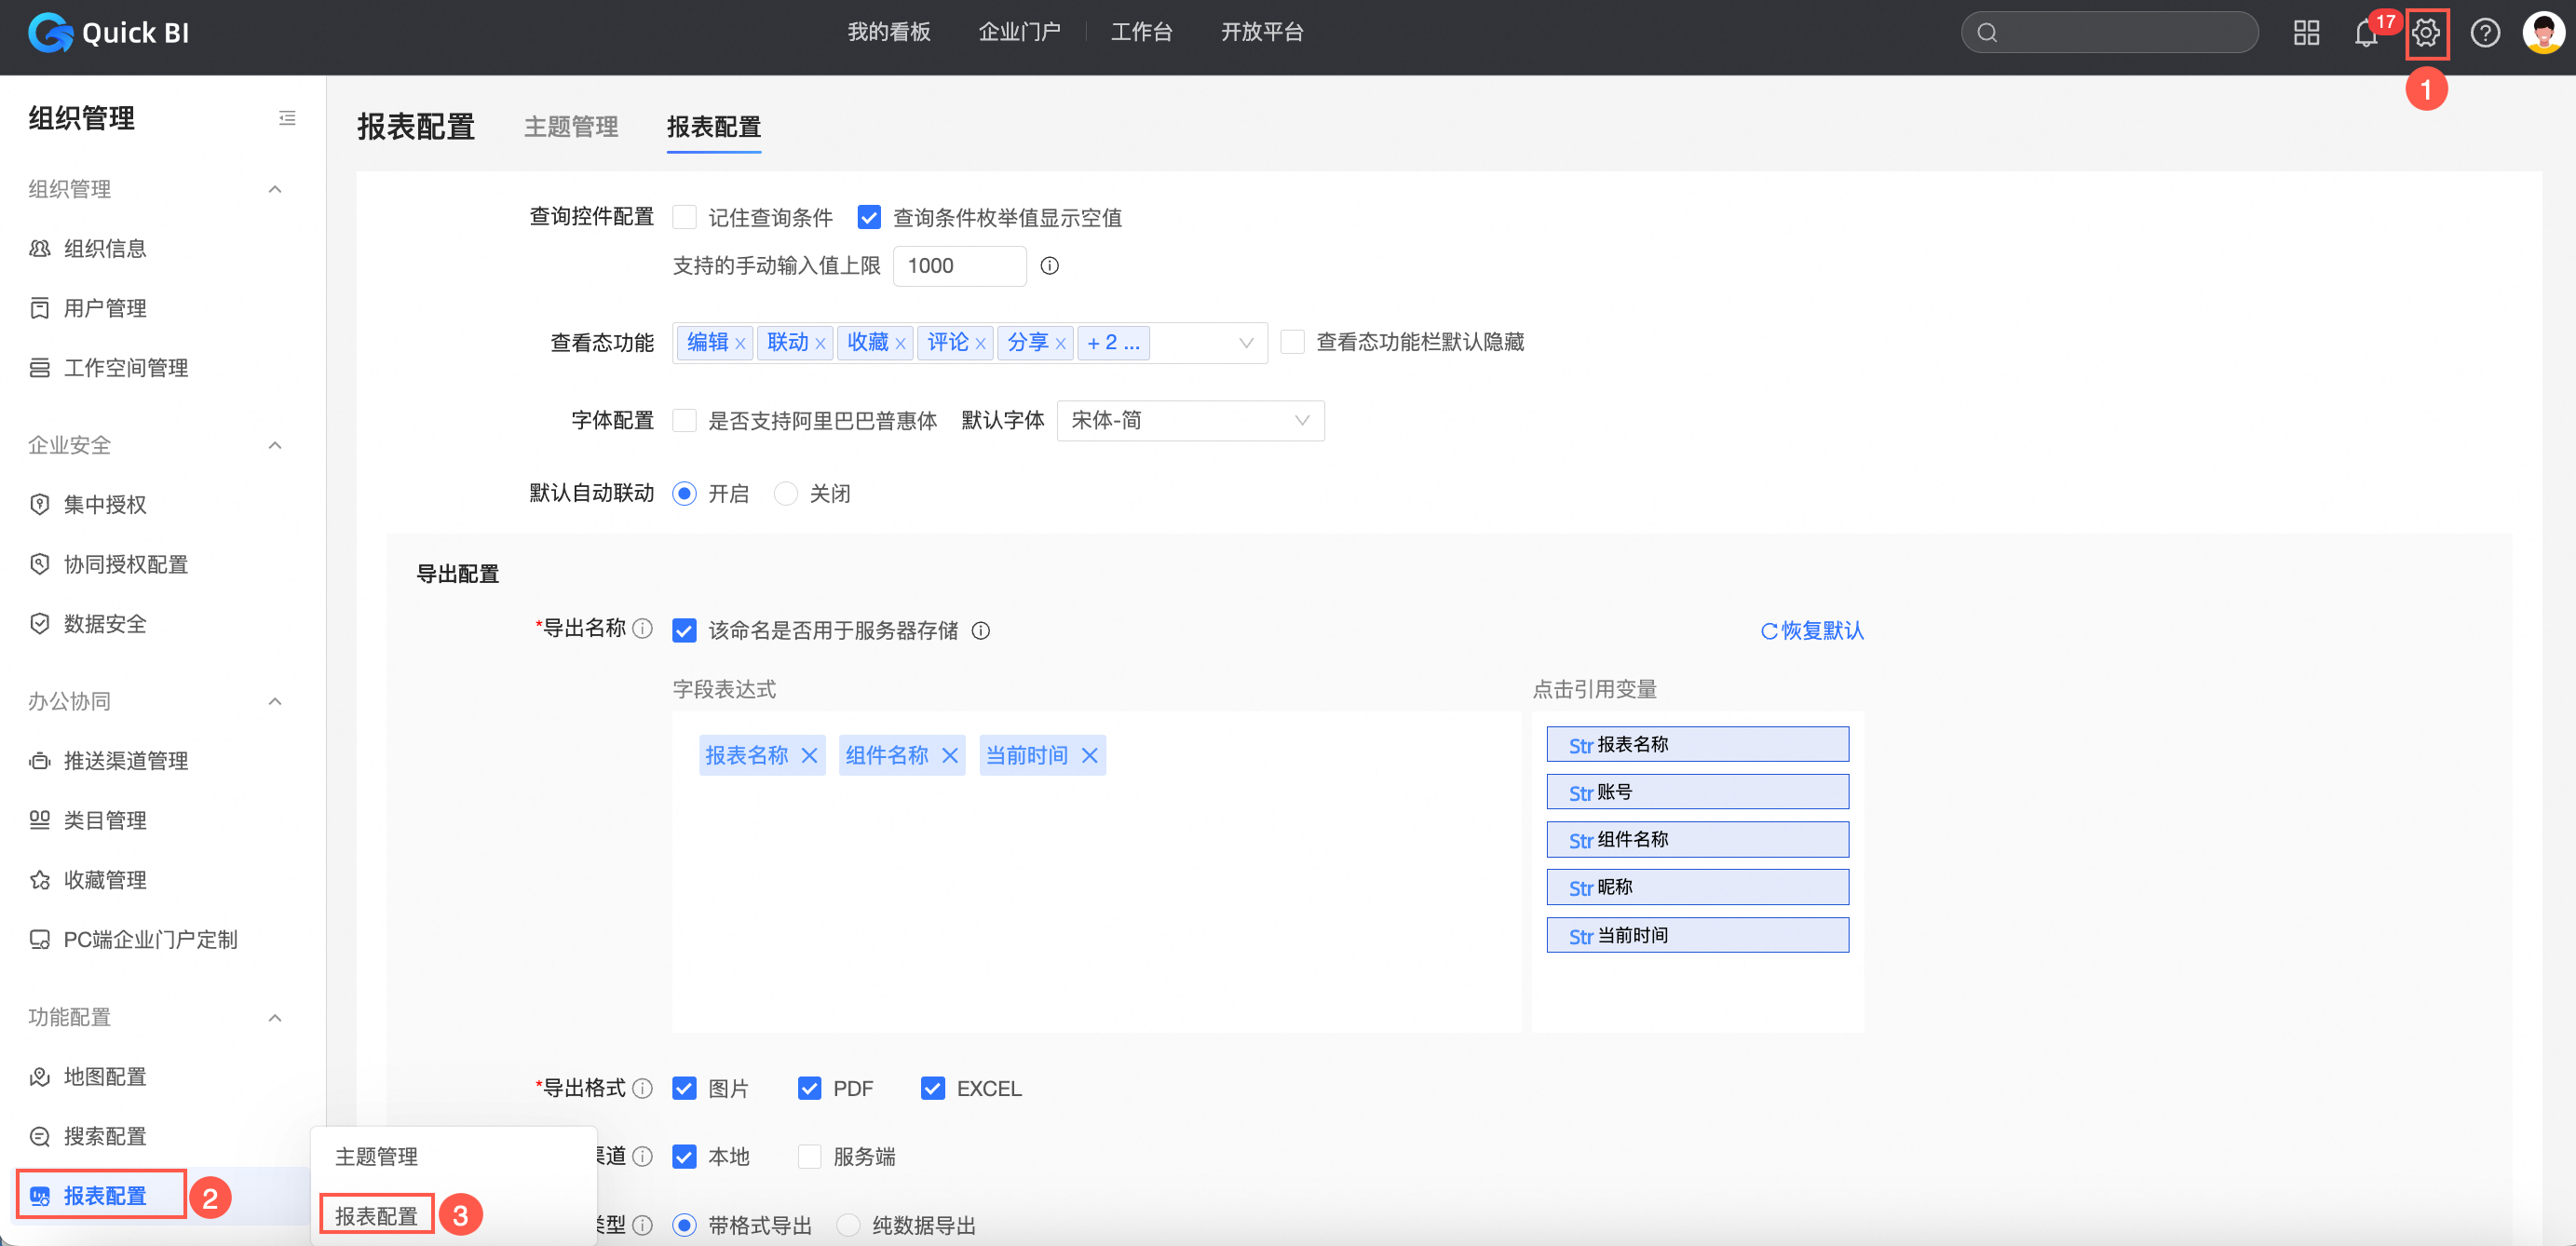2576x1246 pixels.
Task: Expand the +2 ... hidden tags
Action: tap(1113, 343)
